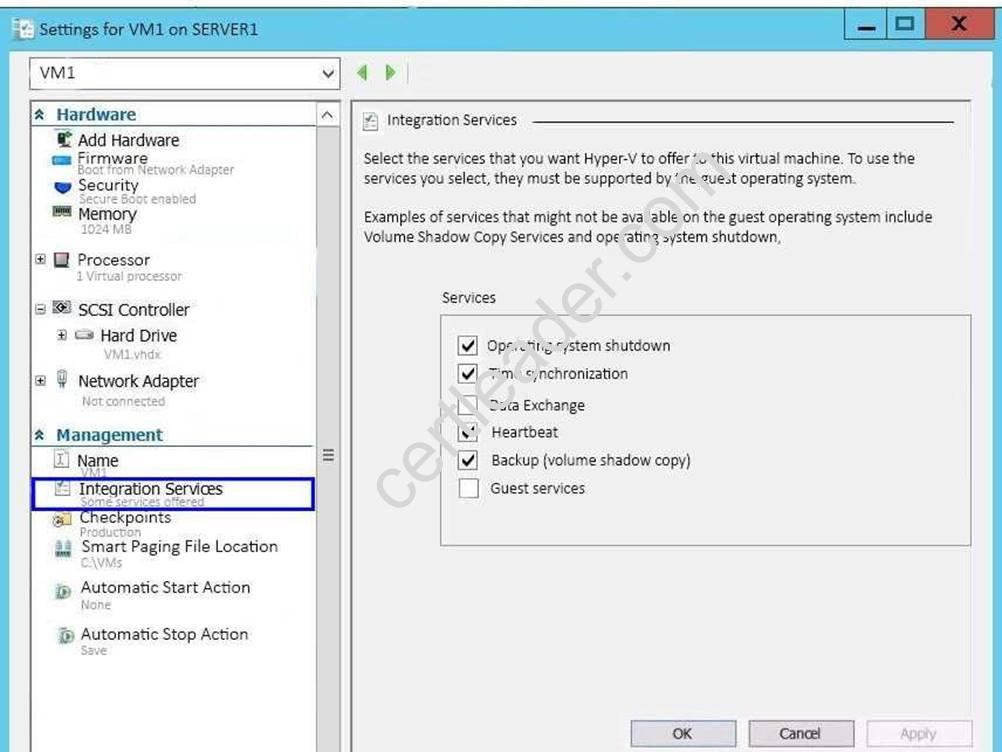This screenshot has height=752, width=1002.
Task: Minimize the VM1 settings window
Action: (x=866, y=26)
